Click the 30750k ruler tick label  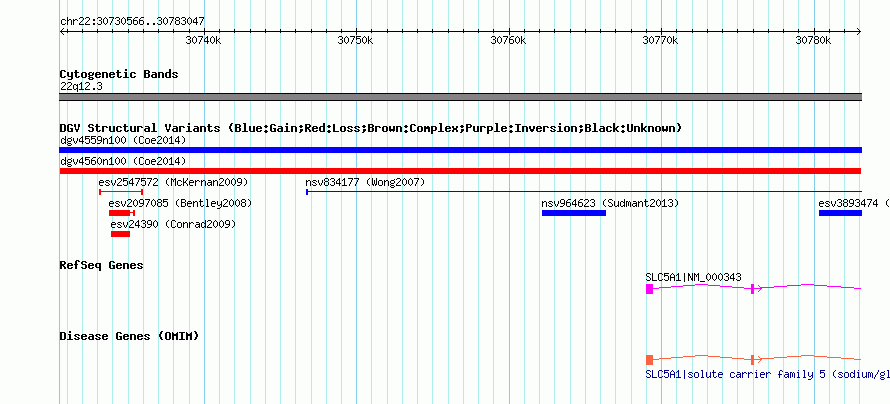coord(355,41)
